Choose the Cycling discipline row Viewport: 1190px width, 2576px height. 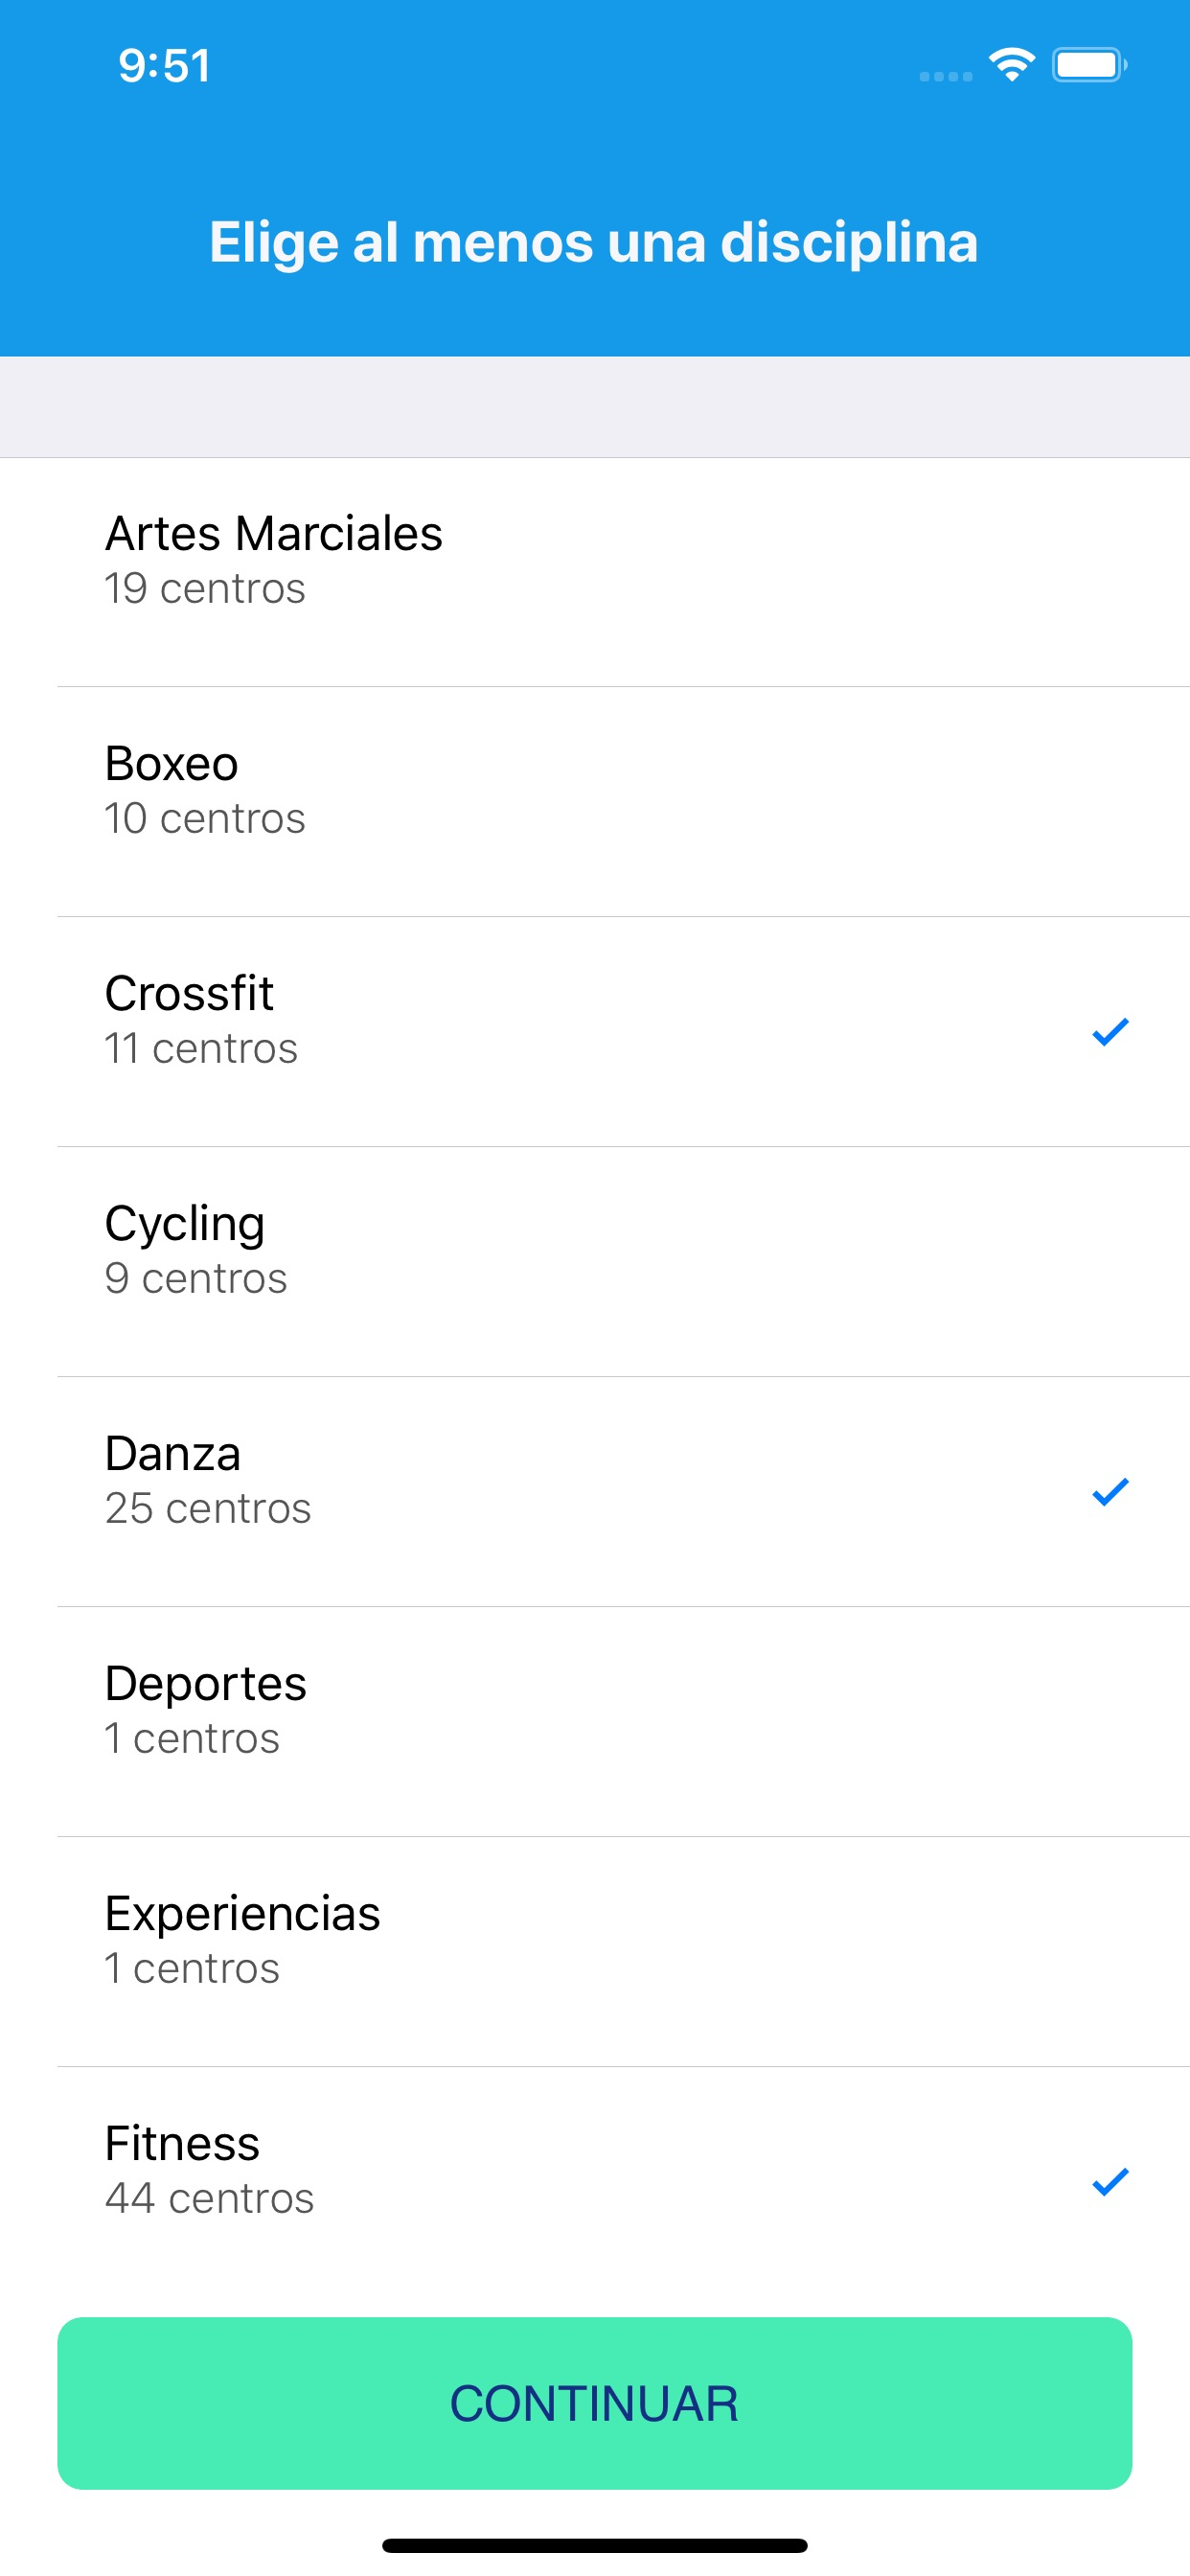pos(595,1262)
